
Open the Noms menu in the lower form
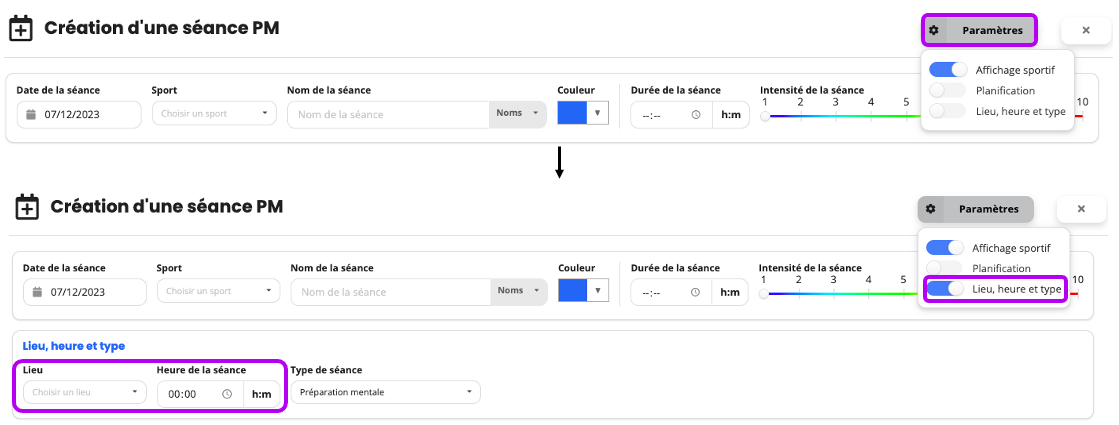coord(520,291)
